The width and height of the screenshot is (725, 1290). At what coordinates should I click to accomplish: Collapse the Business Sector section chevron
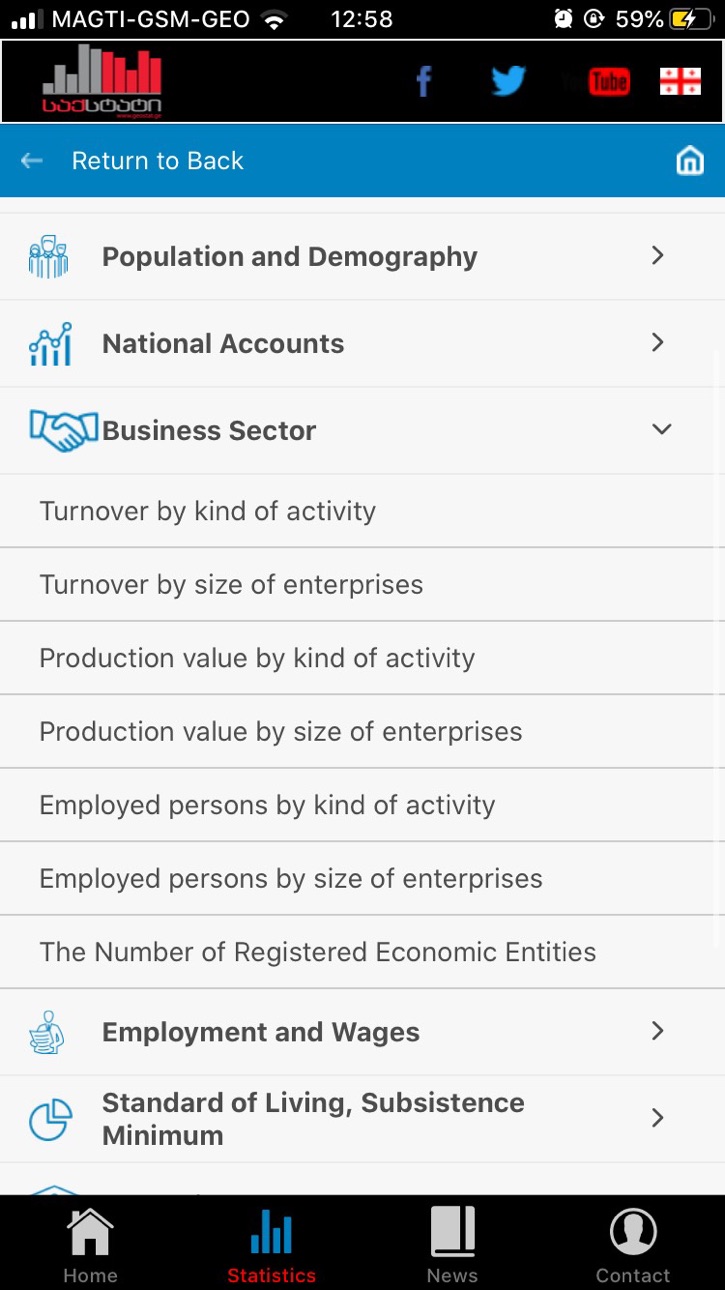pyautogui.click(x=661, y=429)
